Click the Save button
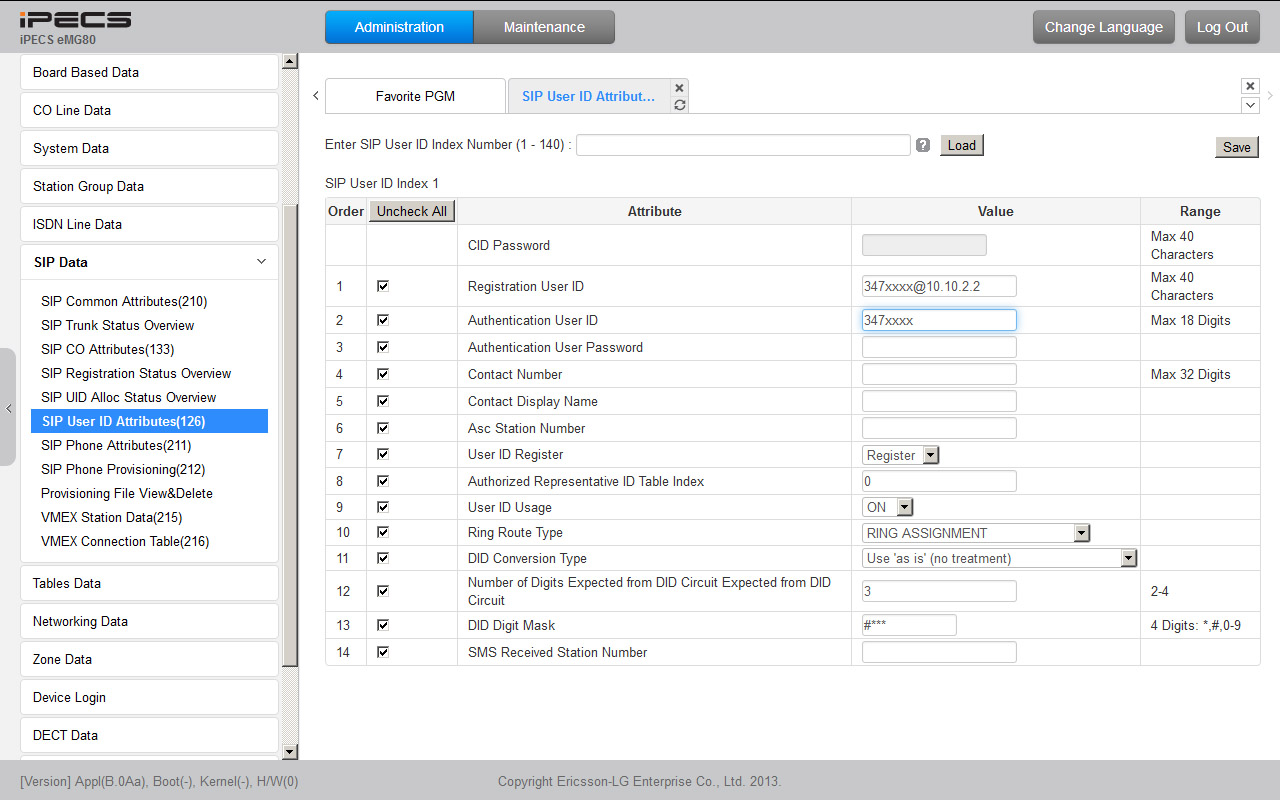Image resolution: width=1280 pixels, height=800 pixels. pos(1236,147)
